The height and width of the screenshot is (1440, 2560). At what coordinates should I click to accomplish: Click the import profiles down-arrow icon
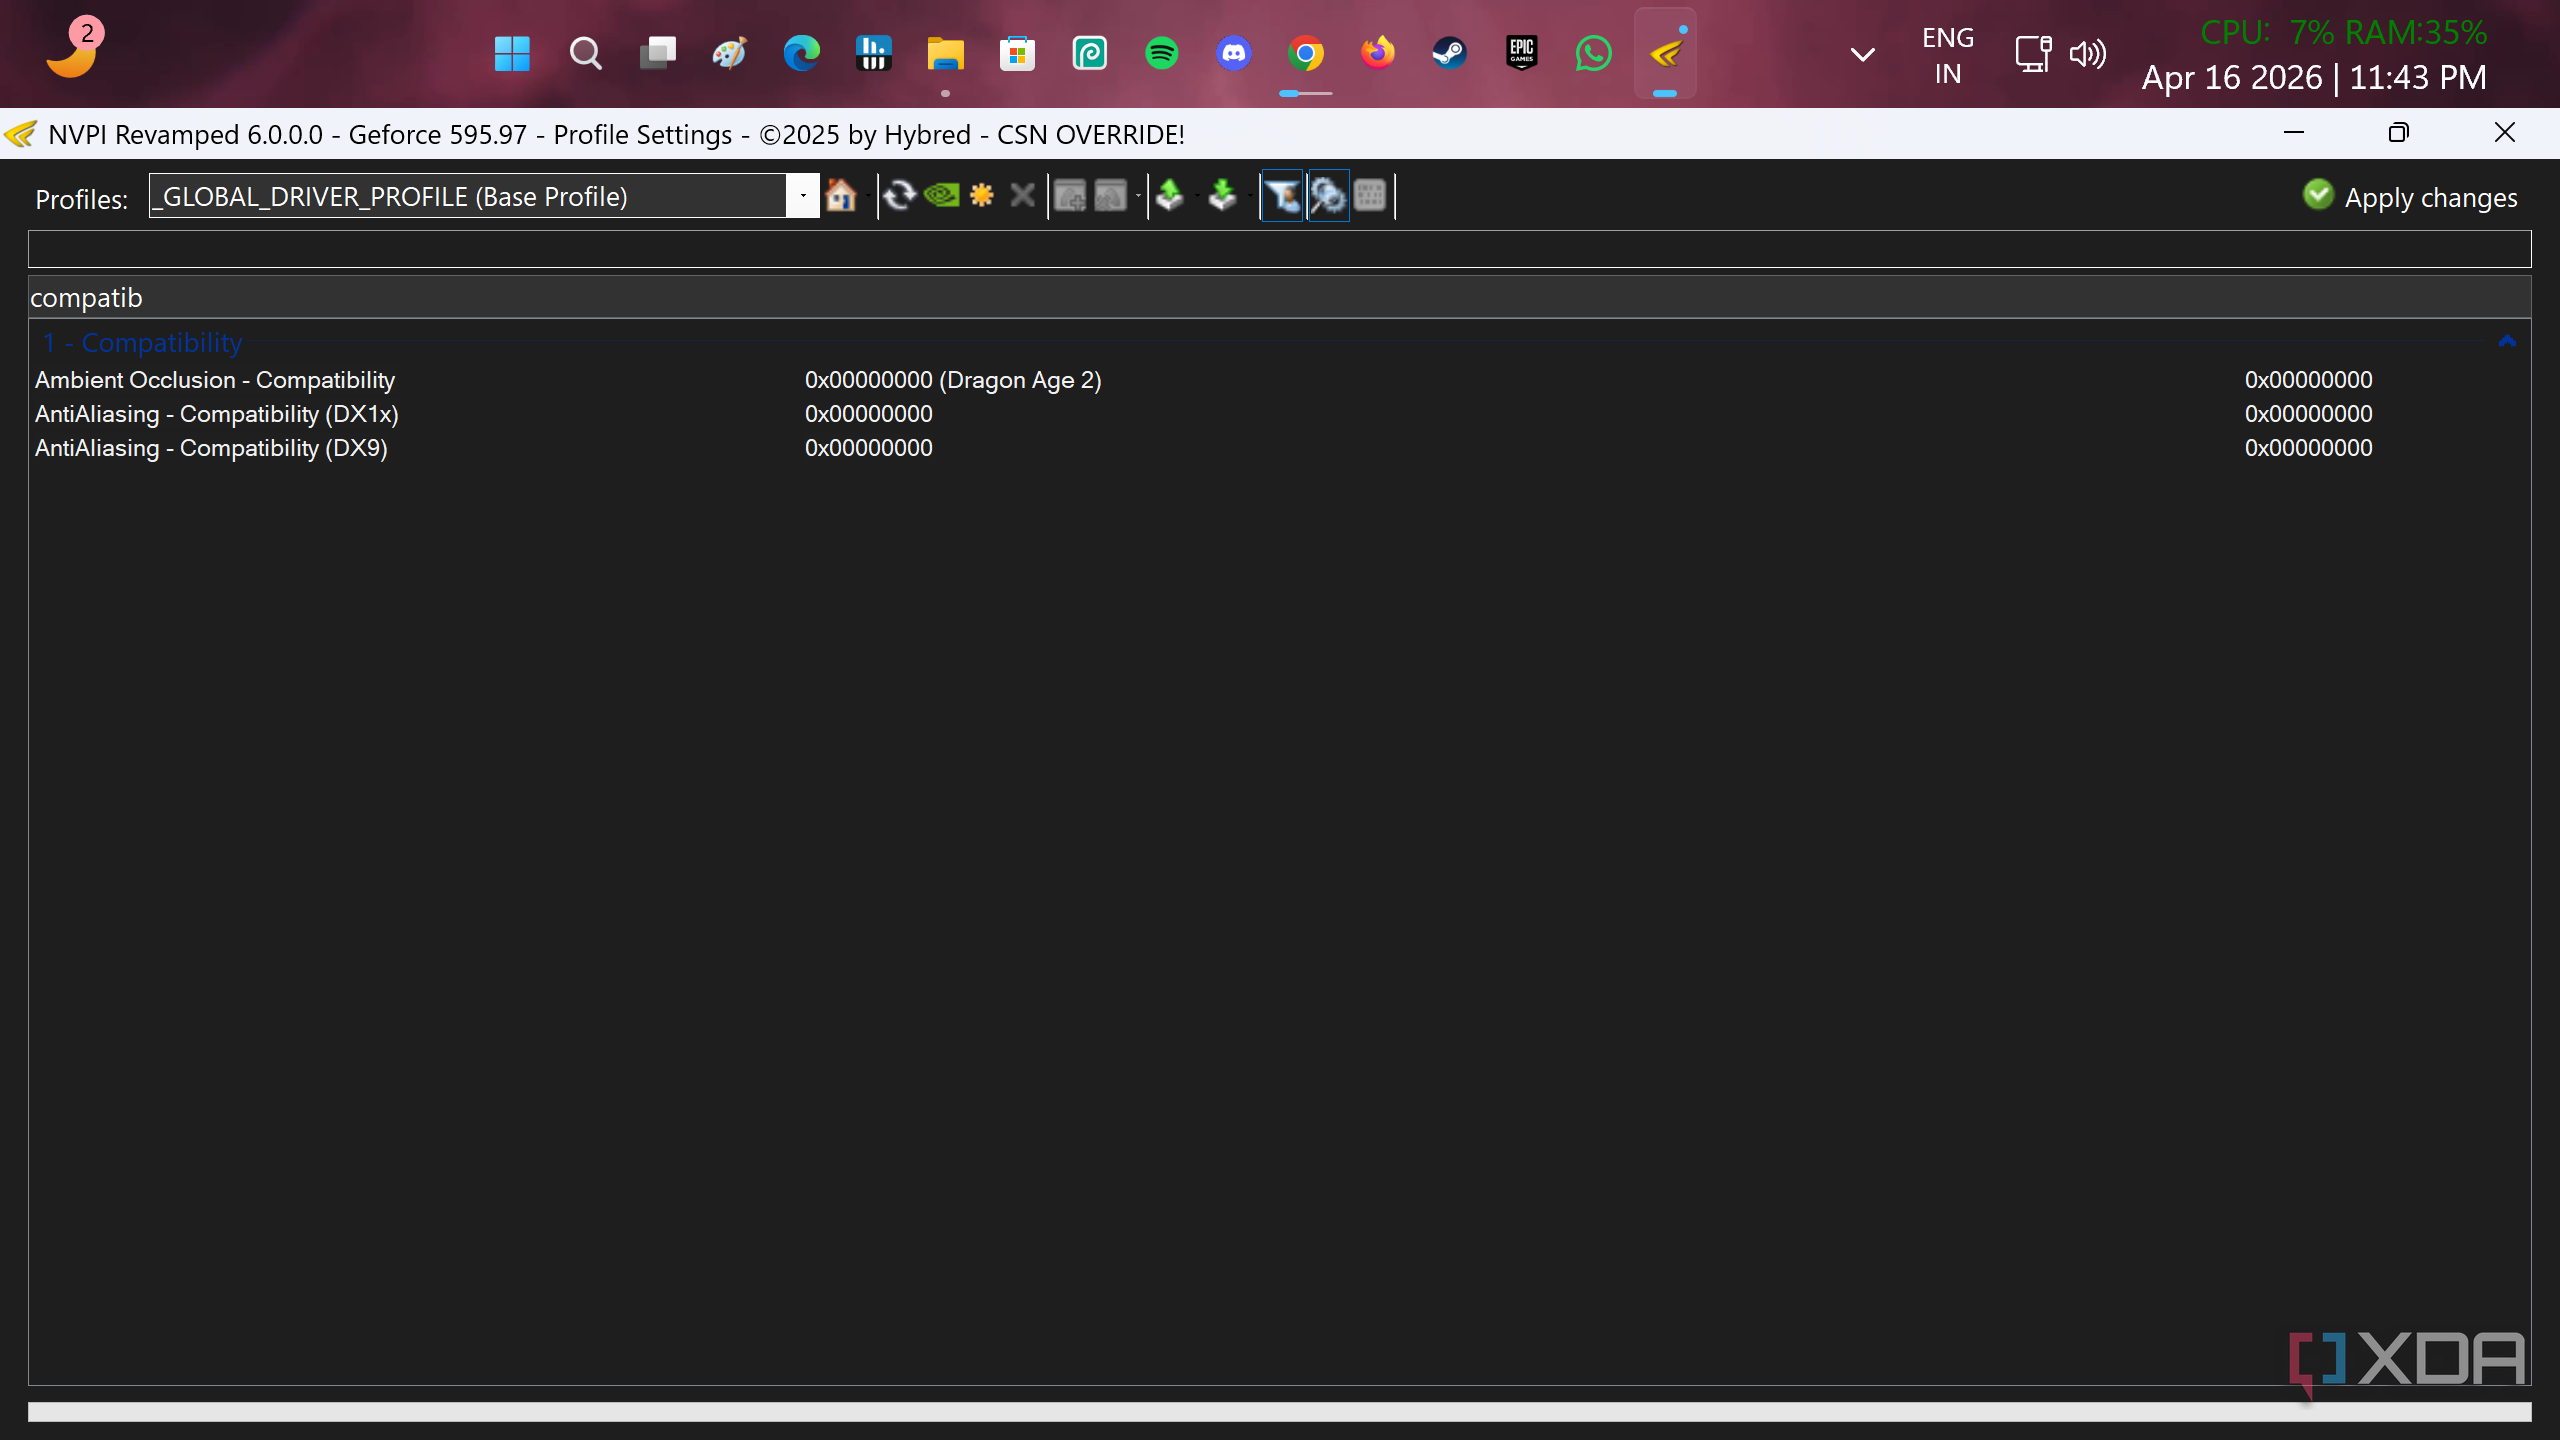[1222, 195]
